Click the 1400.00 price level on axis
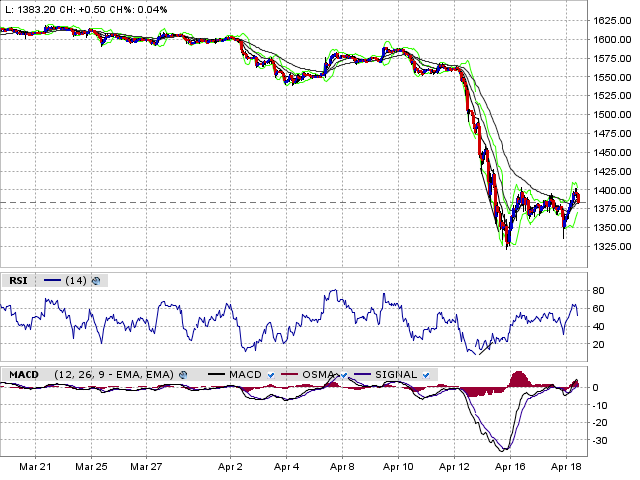This screenshot has width=640, height=480. pyautogui.click(x=610, y=190)
